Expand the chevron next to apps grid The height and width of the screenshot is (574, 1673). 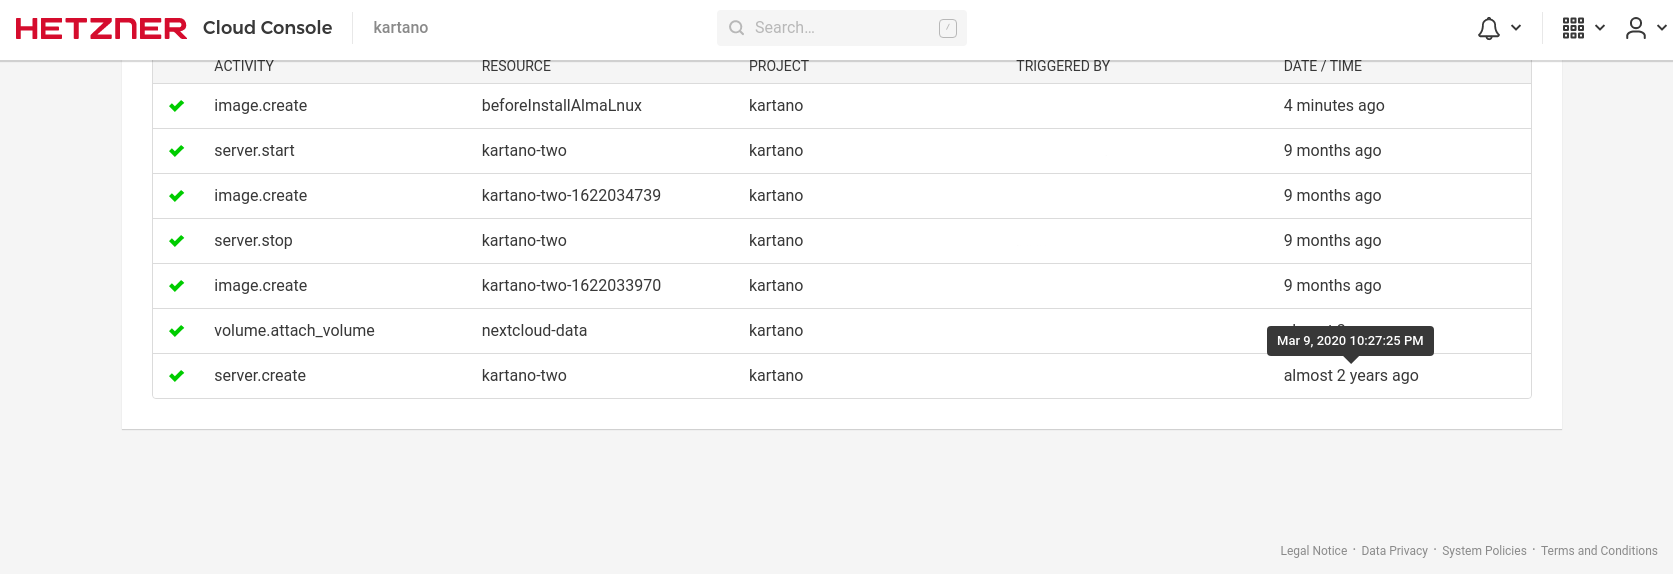pyautogui.click(x=1600, y=28)
